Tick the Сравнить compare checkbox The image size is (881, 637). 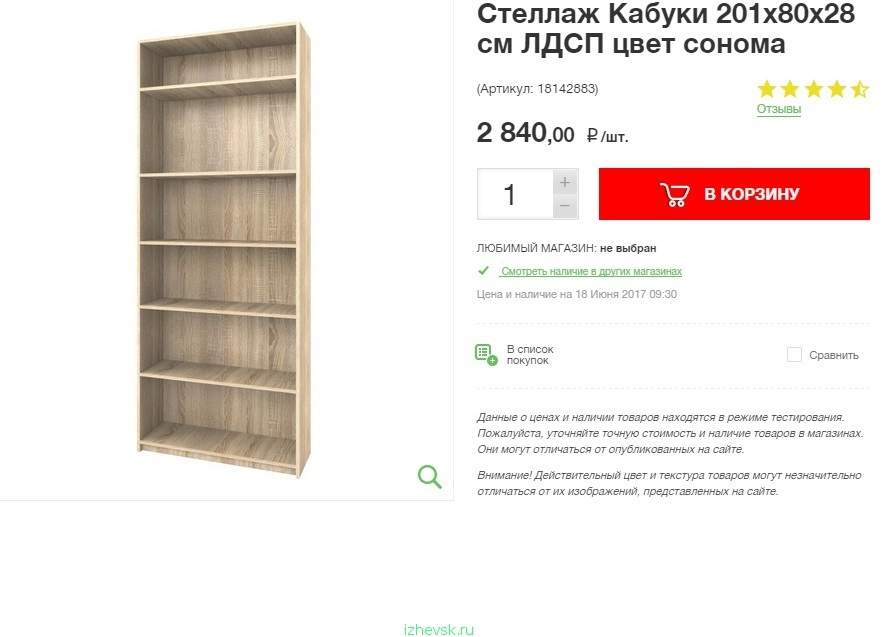(794, 354)
